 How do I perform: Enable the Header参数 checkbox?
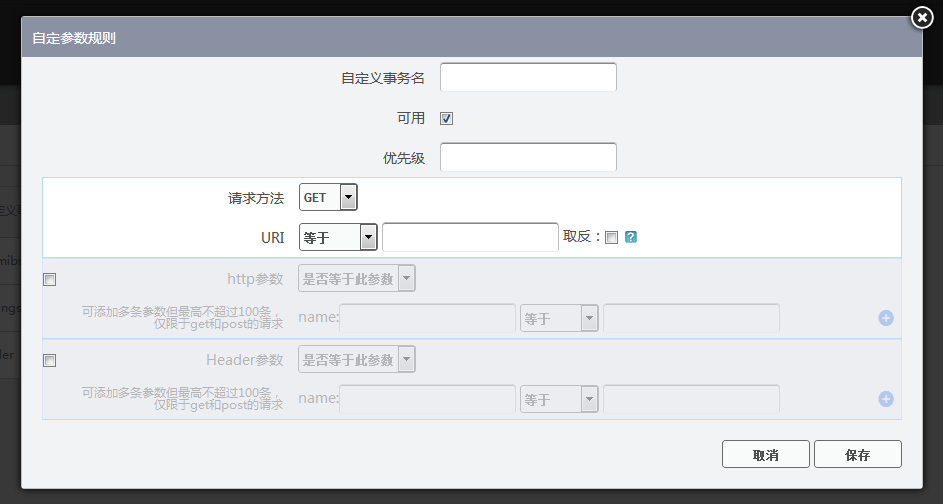50,360
